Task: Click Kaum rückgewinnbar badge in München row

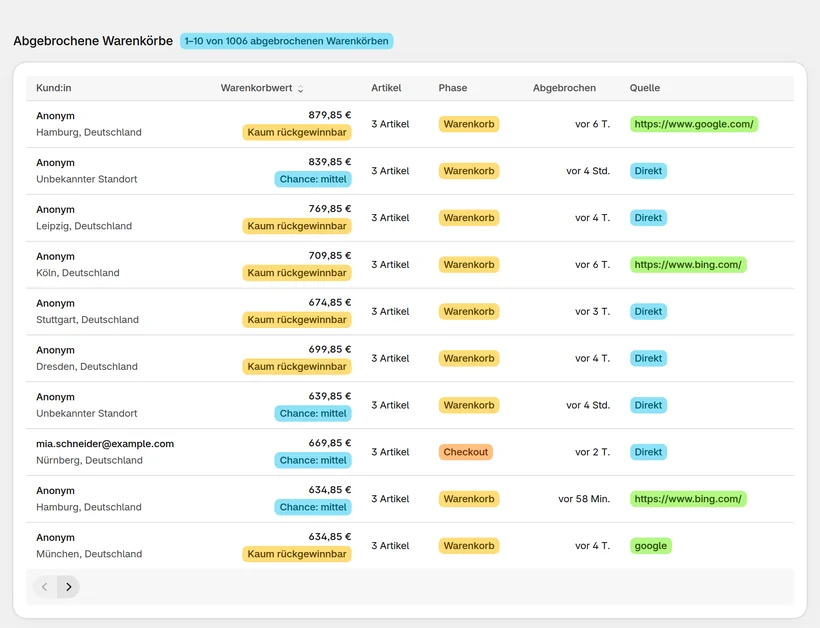Action: point(297,554)
